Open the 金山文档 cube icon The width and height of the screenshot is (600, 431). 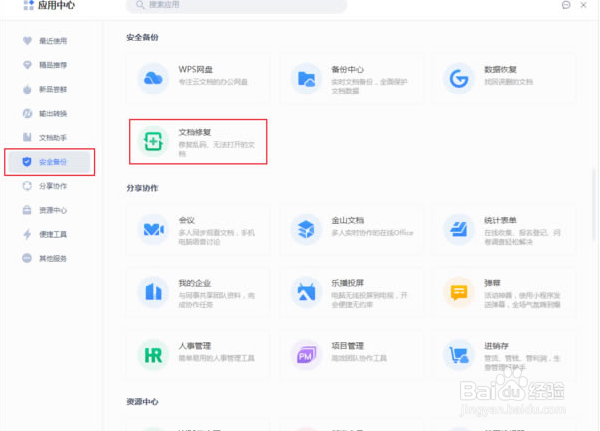click(306, 230)
